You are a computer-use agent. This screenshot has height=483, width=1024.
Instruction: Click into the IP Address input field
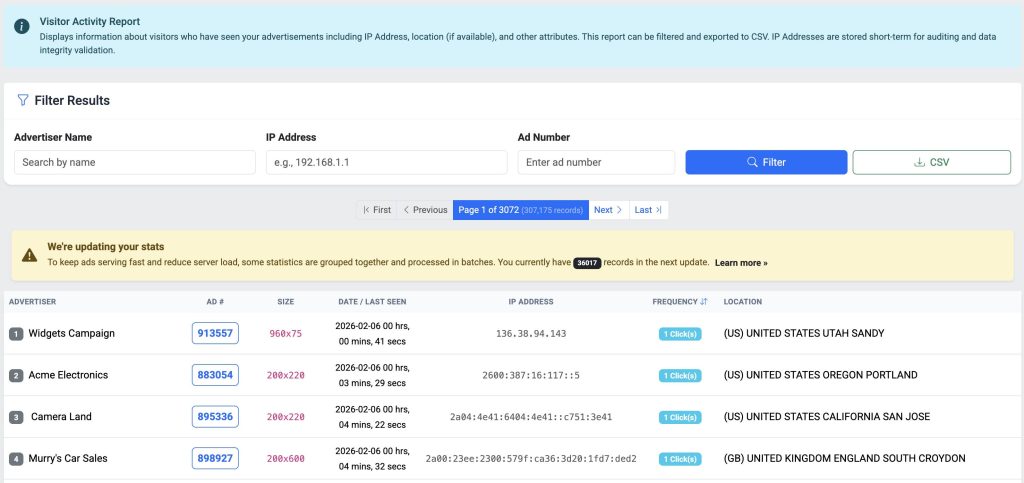coord(386,162)
